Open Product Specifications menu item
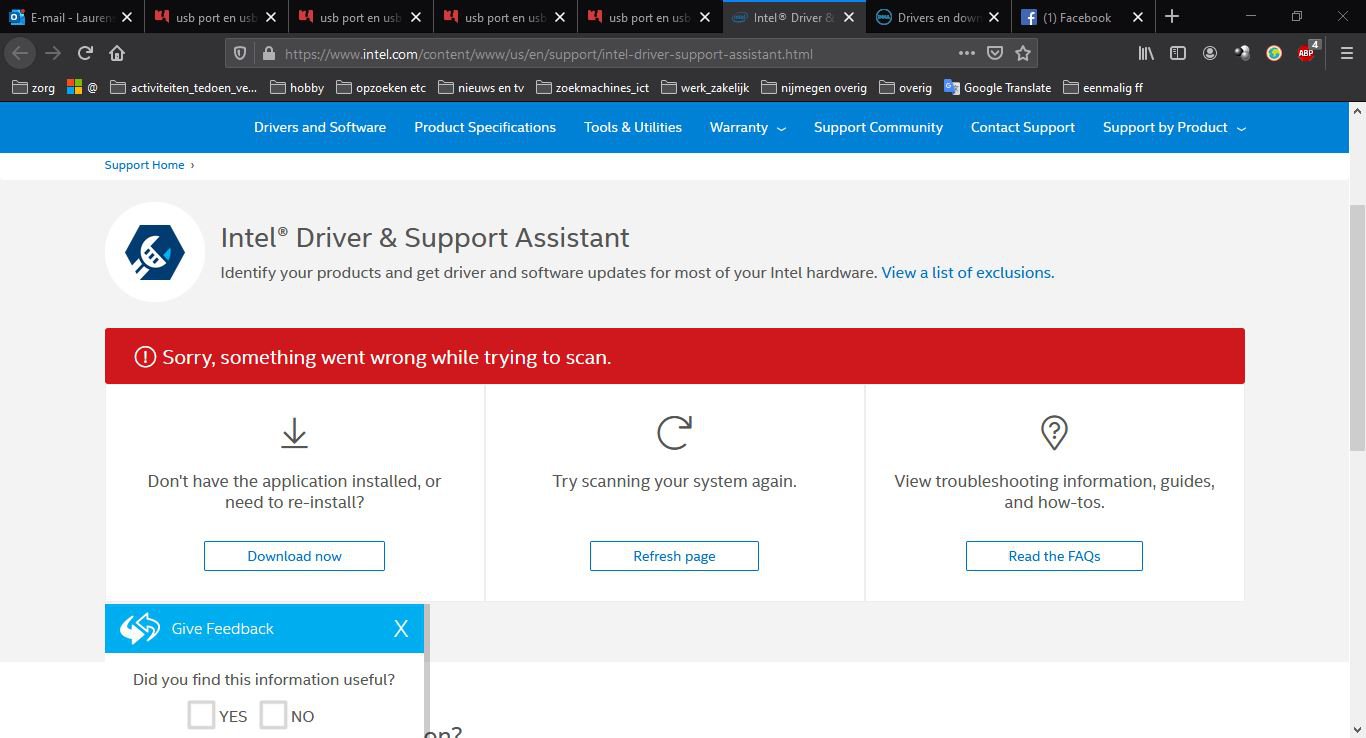Screen dimensions: 1366x738 click(x=485, y=127)
